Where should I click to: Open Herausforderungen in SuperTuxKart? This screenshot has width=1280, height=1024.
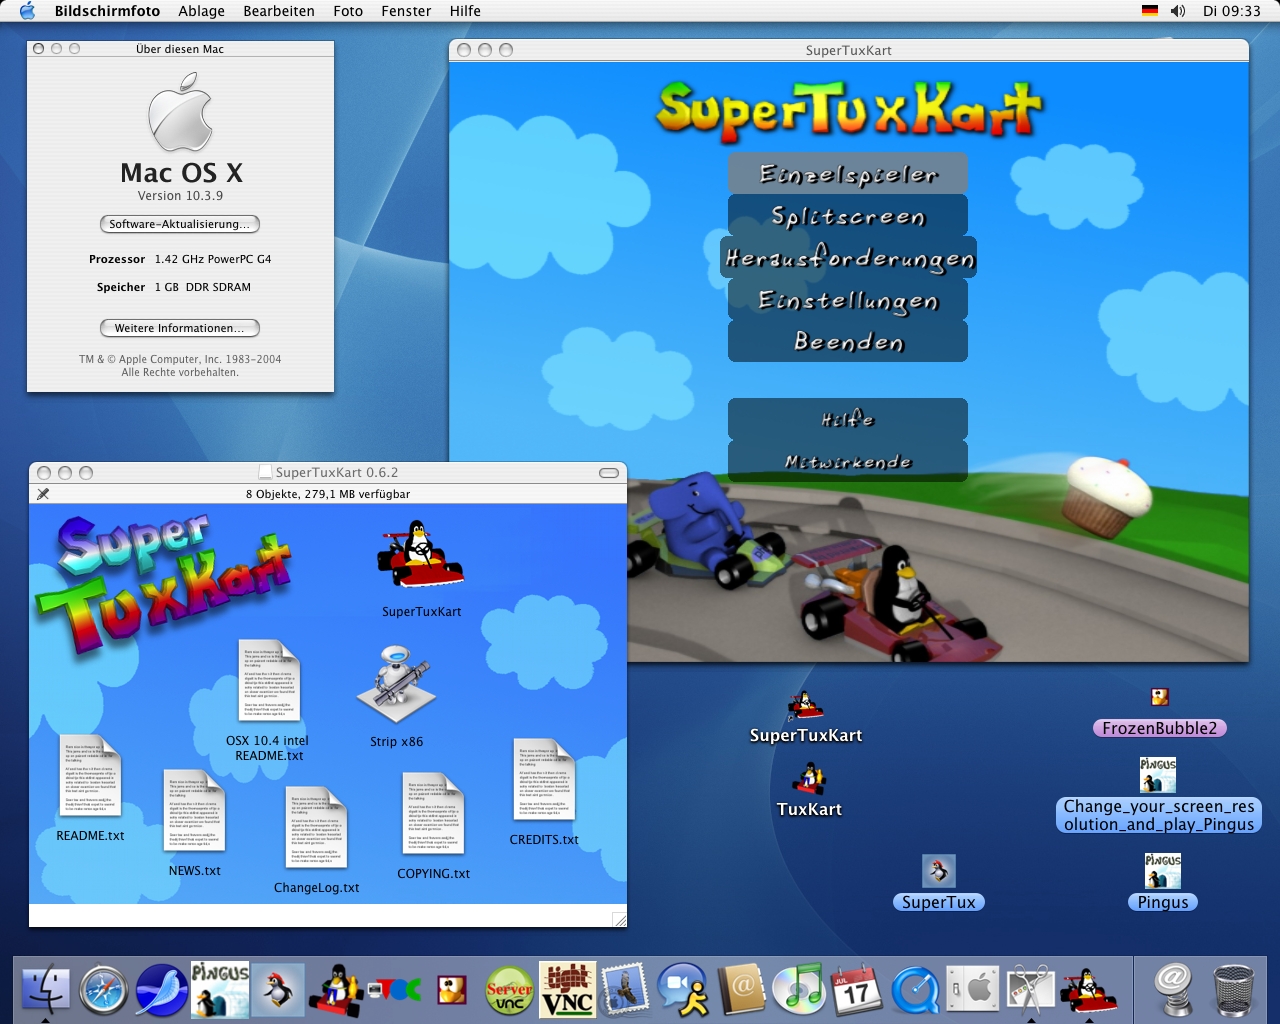tap(848, 258)
